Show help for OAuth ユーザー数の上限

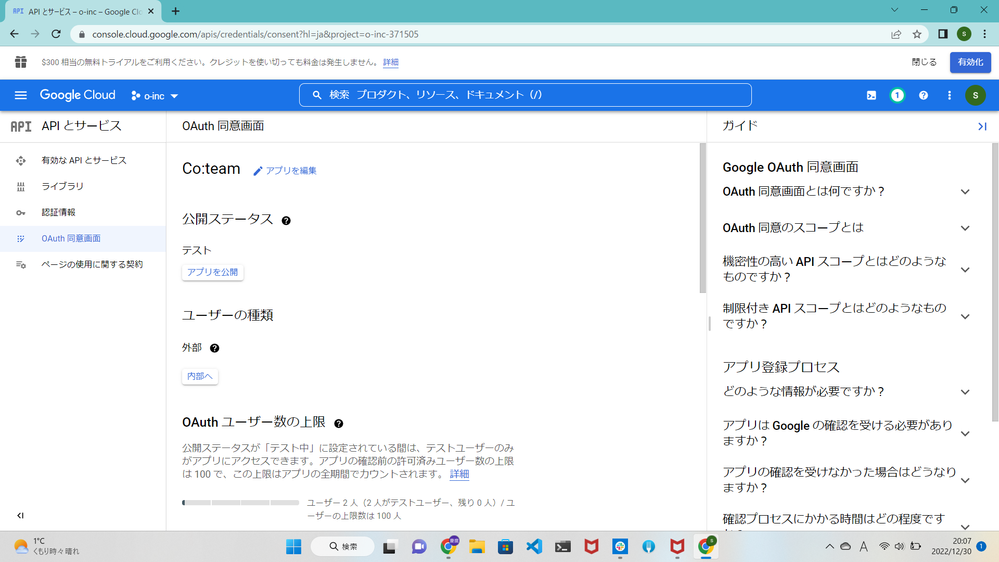coord(339,423)
